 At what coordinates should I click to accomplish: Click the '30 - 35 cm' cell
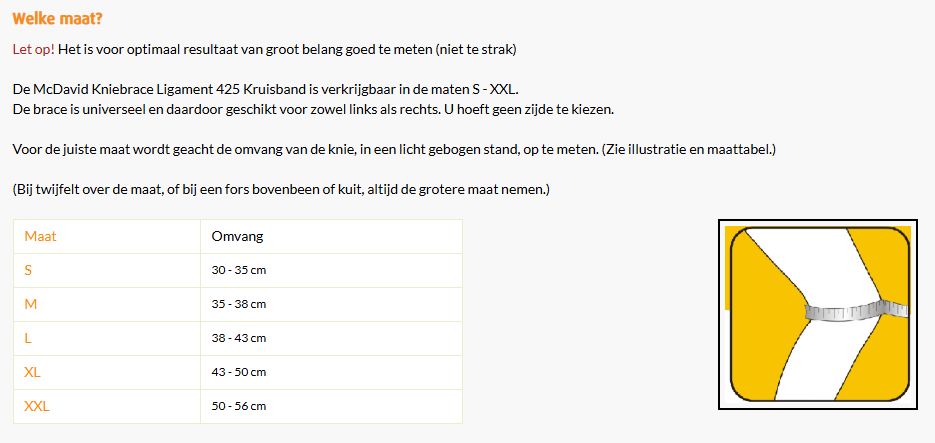[x=239, y=270]
